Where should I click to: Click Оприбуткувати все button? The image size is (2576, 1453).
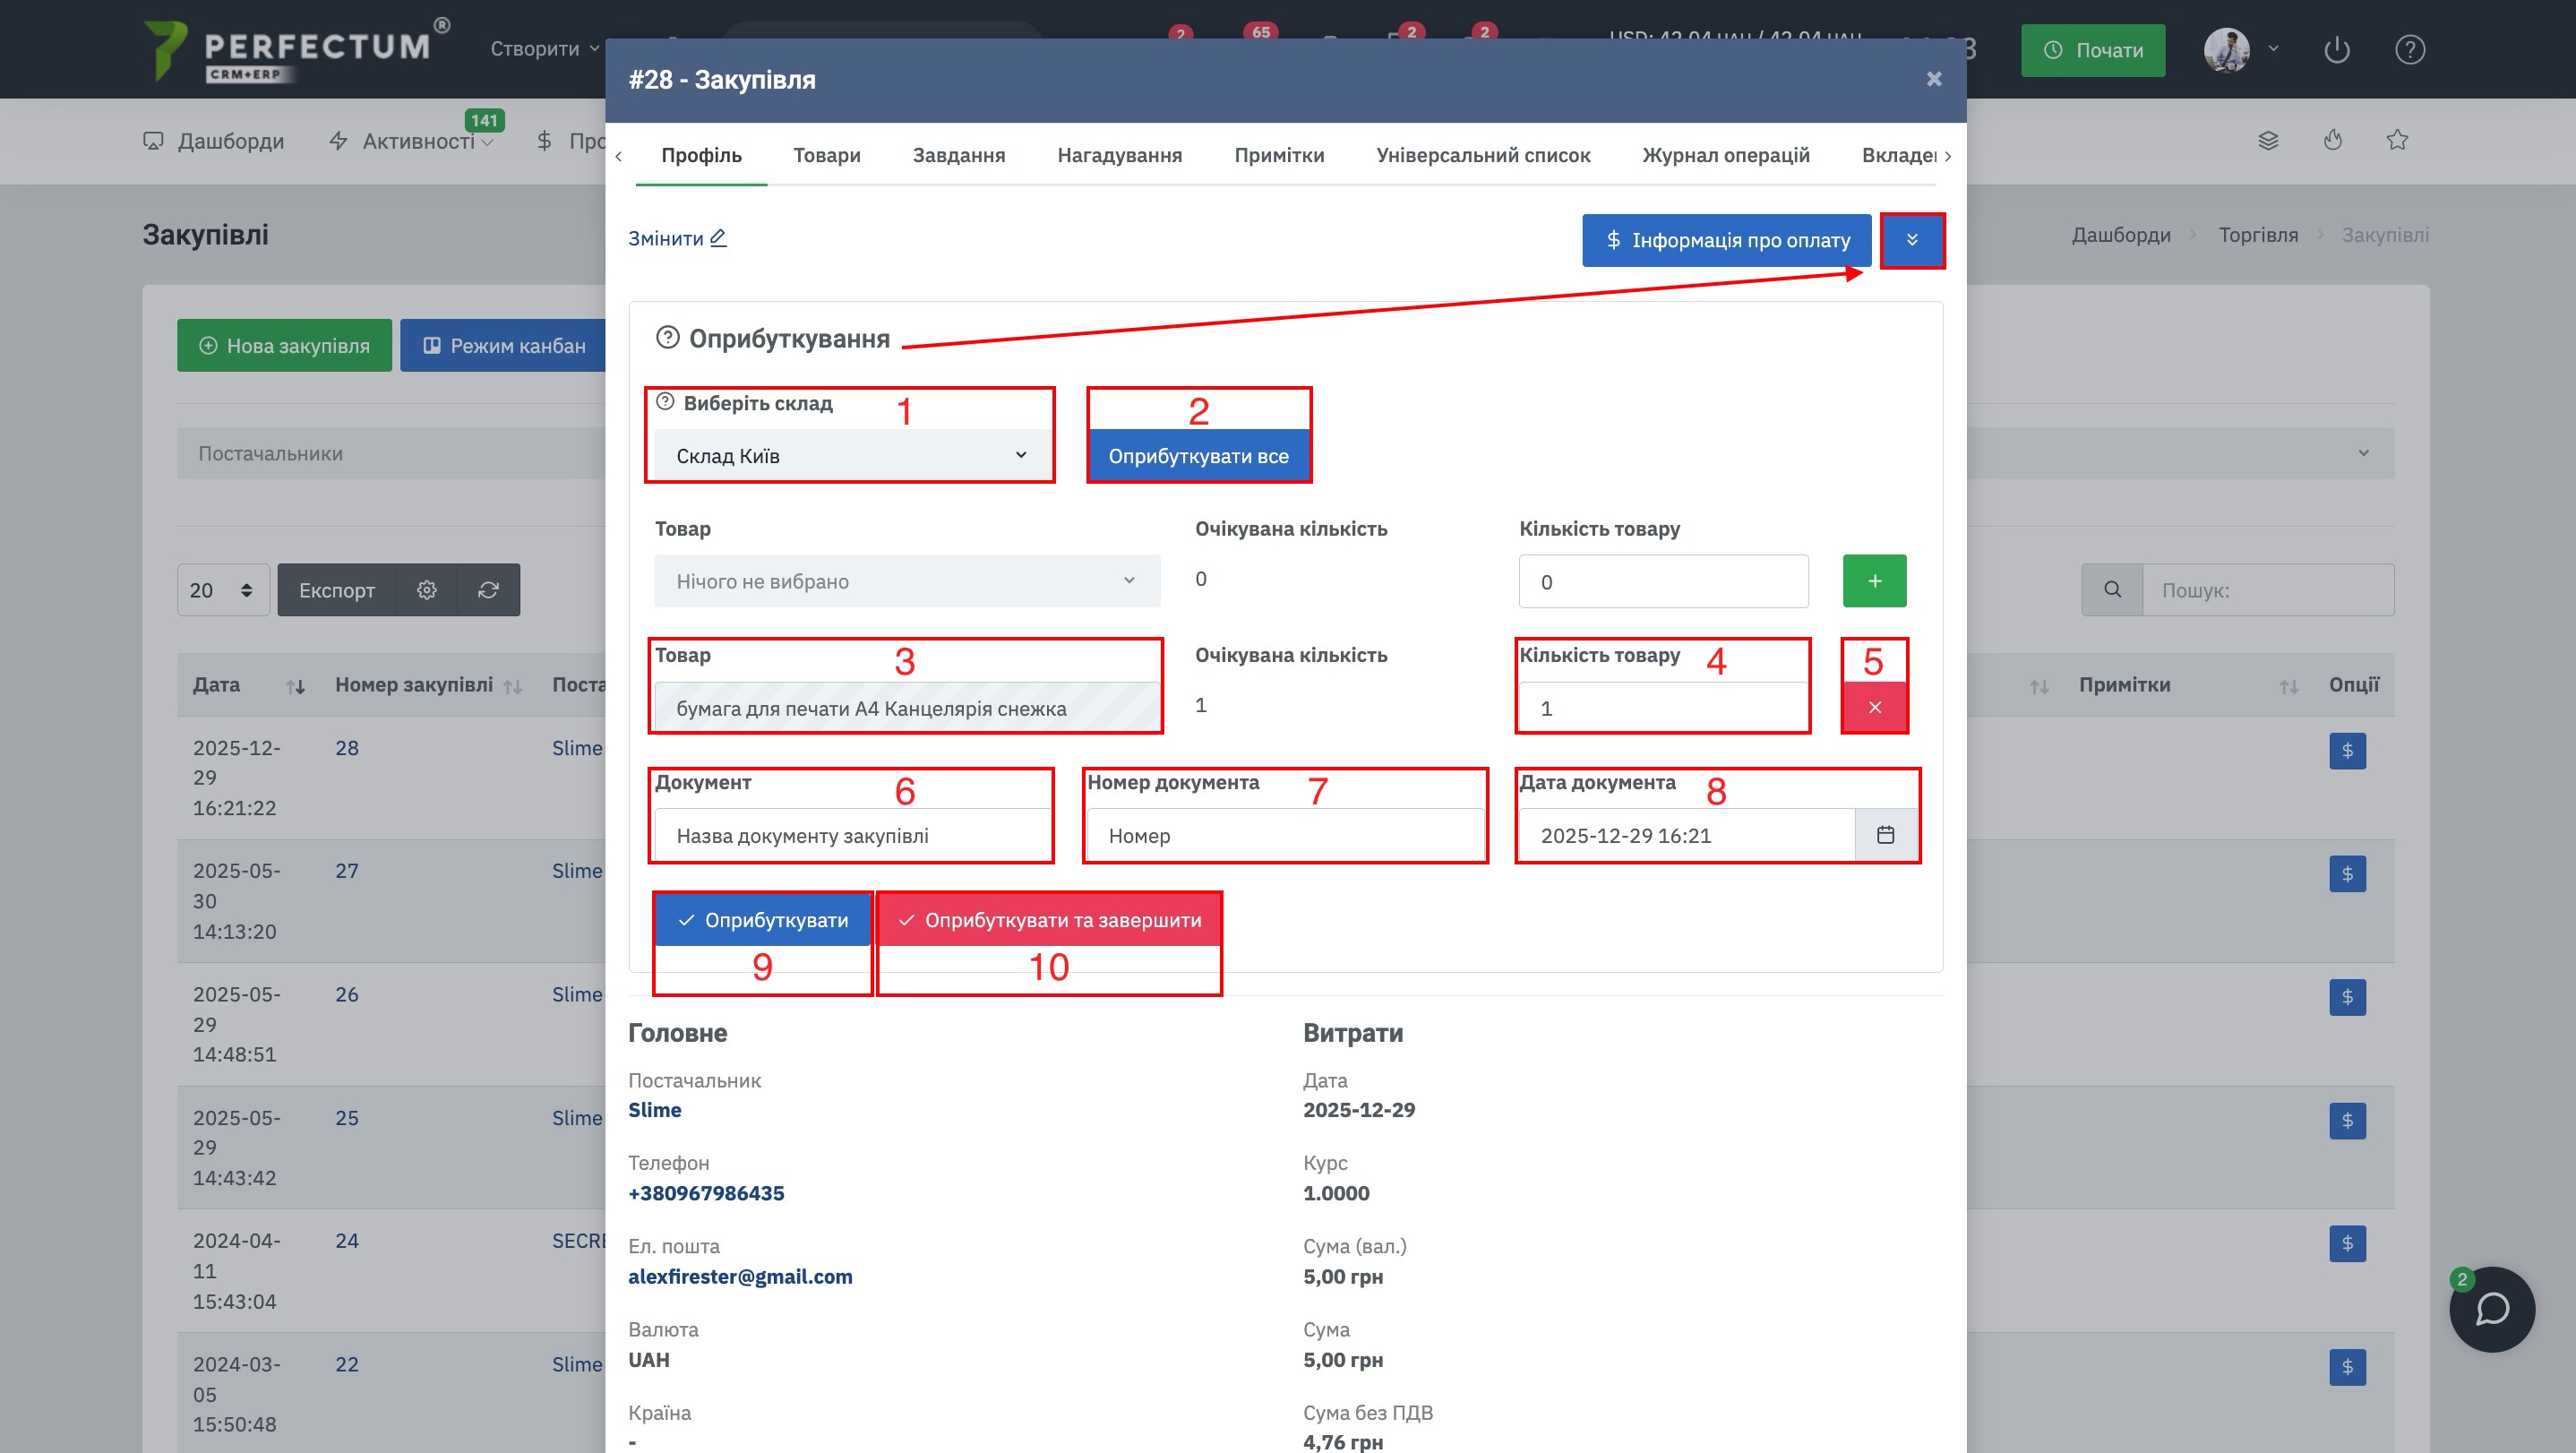[x=1198, y=456]
